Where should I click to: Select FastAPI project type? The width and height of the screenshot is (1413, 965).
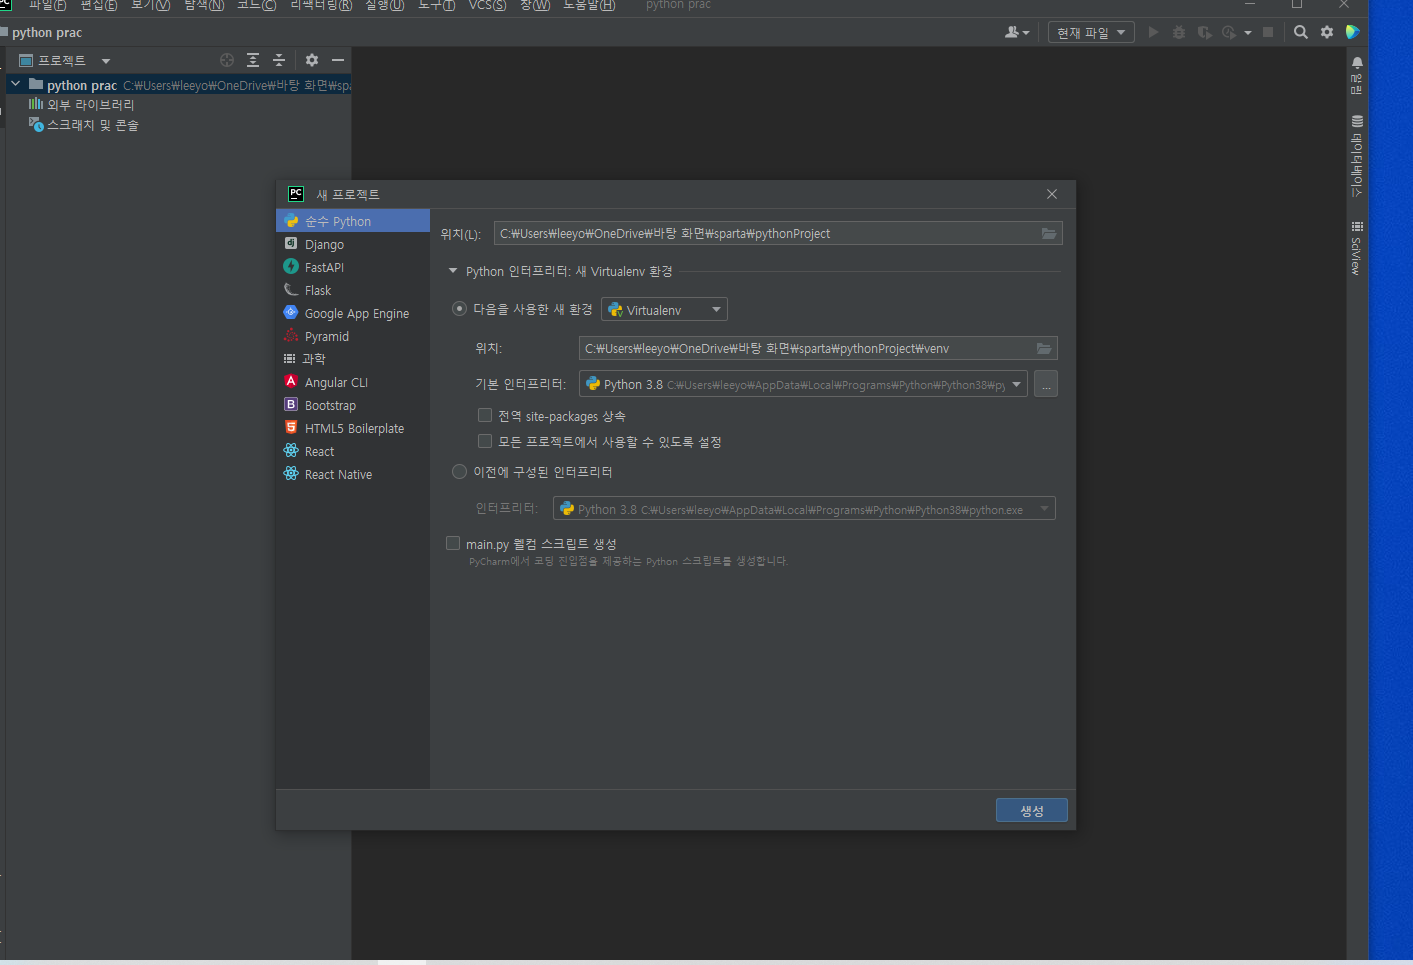click(x=352, y=267)
